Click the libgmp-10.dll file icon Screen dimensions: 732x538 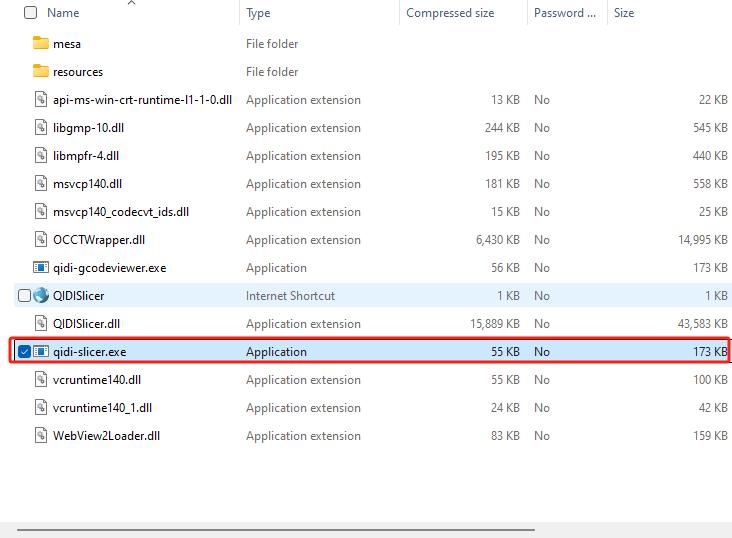(x=41, y=128)
